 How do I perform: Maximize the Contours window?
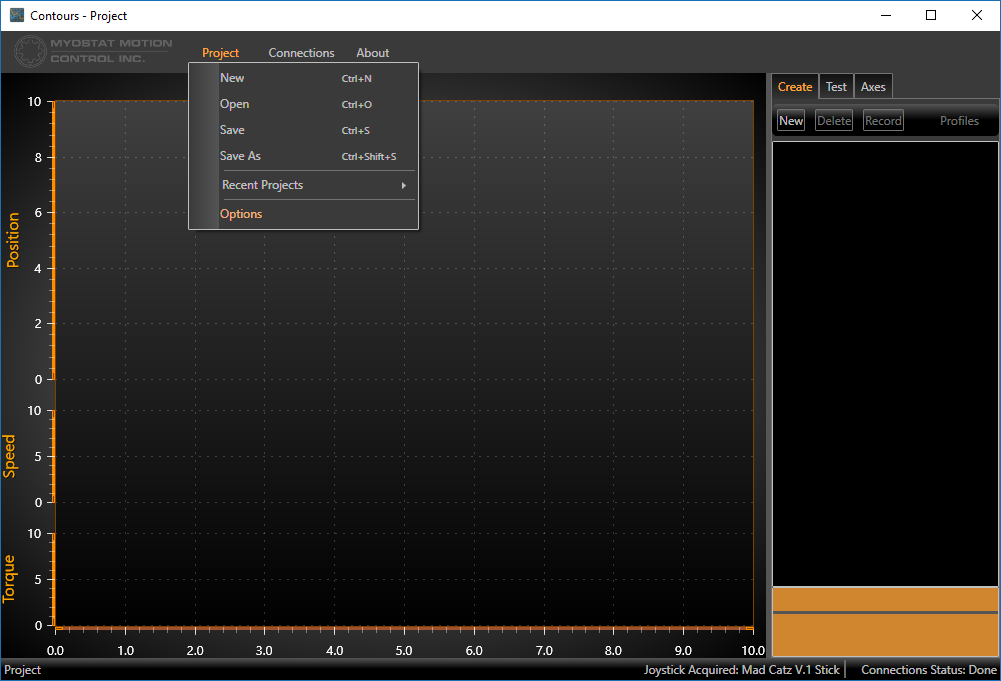tap(930, 15)
